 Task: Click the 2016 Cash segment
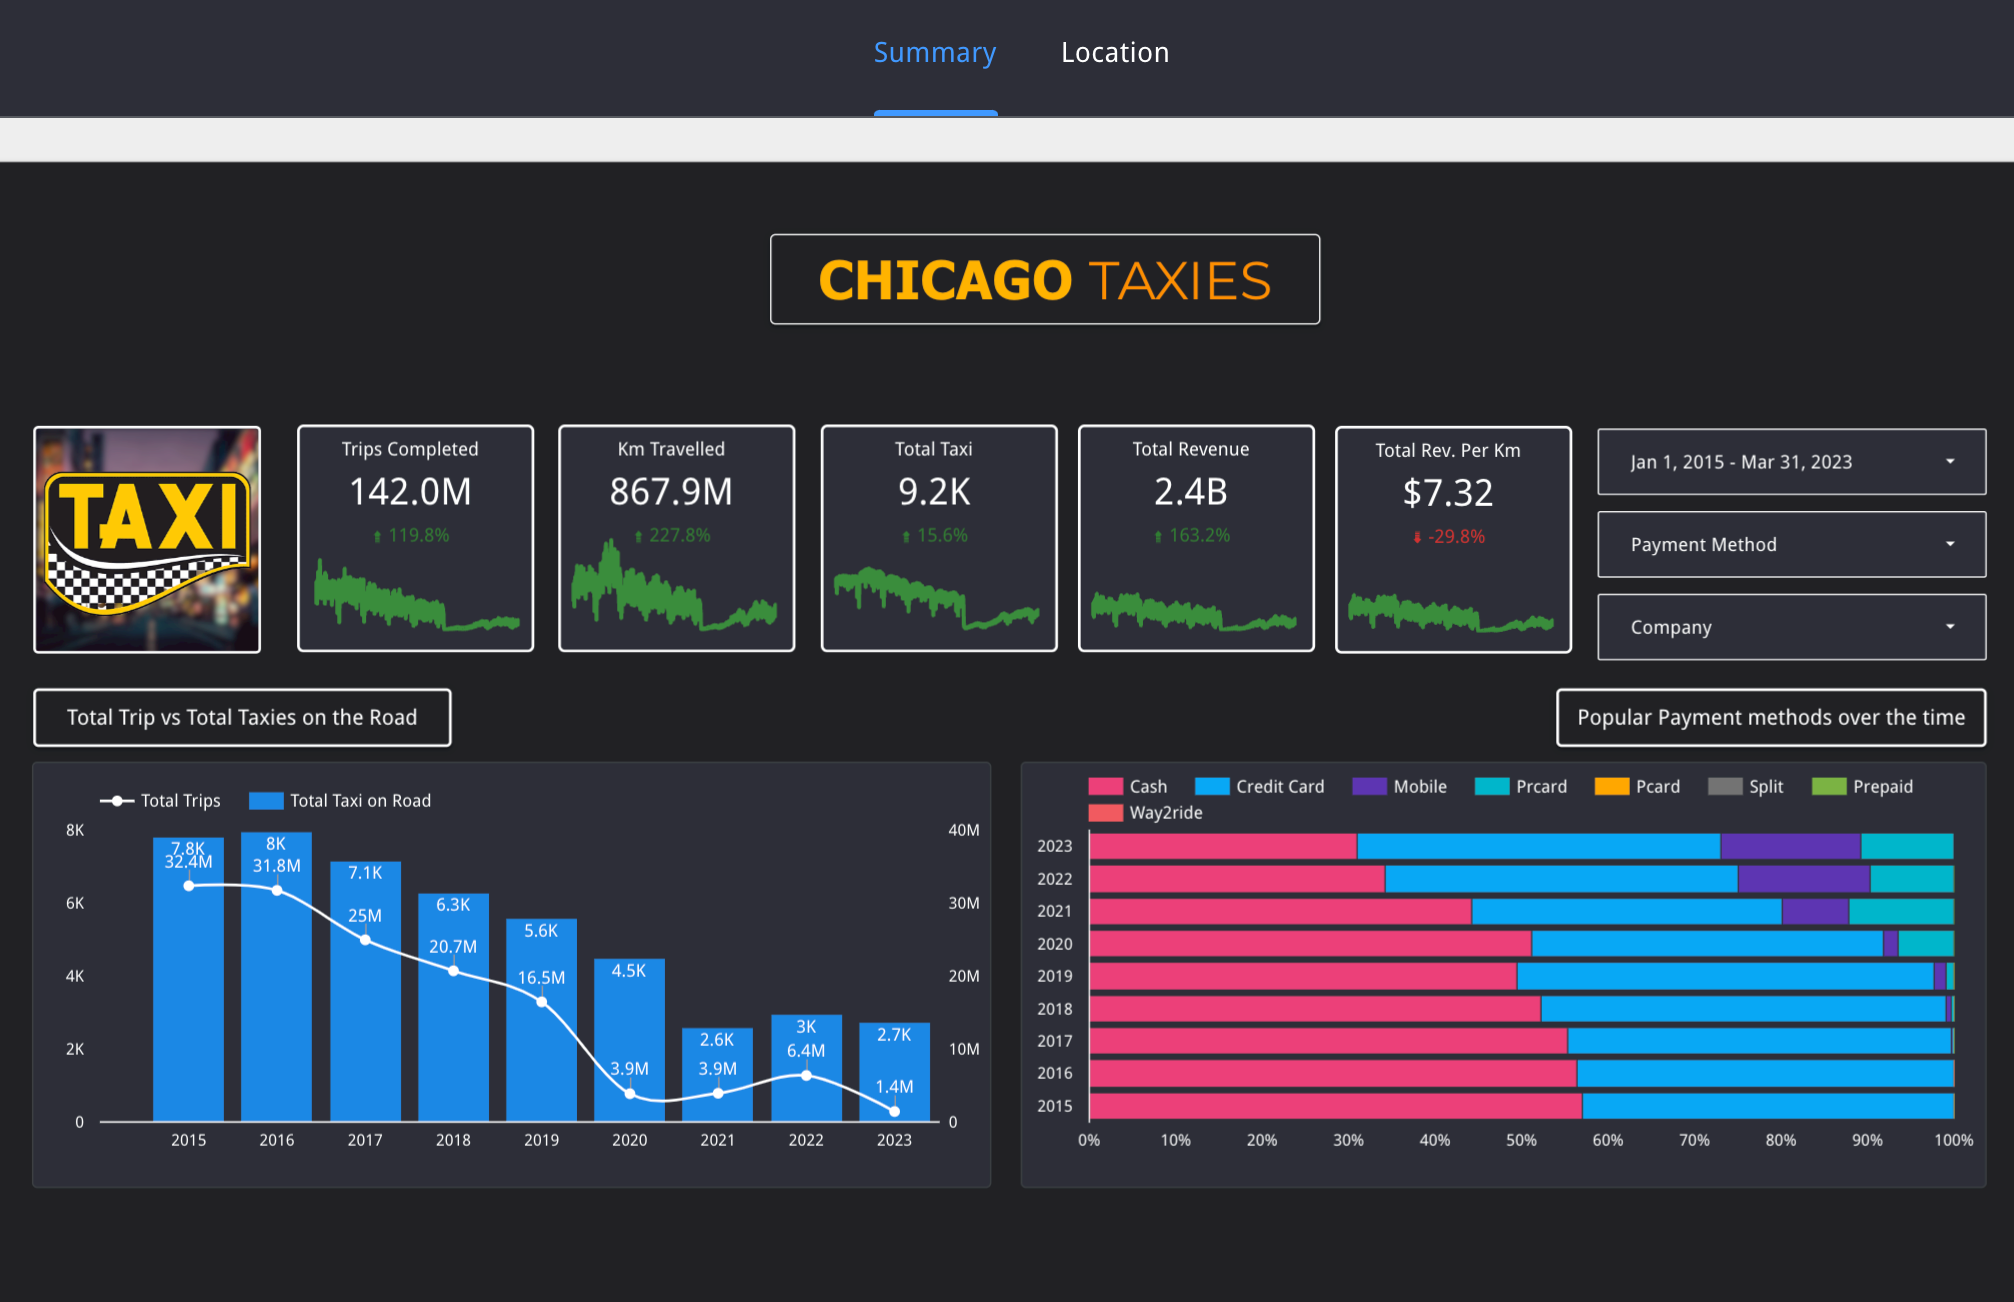pos(1333,1073)
